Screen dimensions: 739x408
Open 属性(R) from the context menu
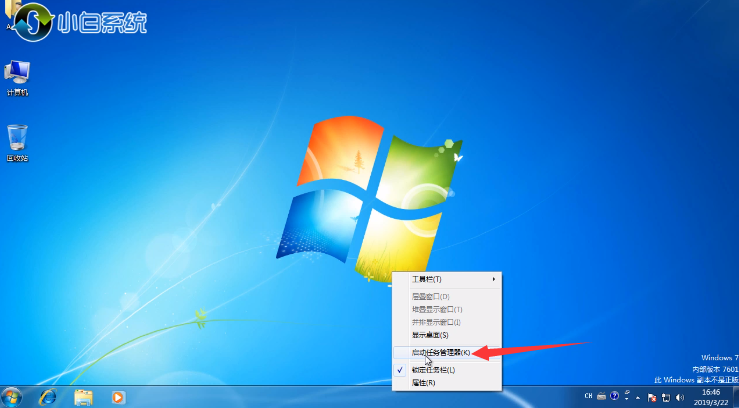click(447, 383)
